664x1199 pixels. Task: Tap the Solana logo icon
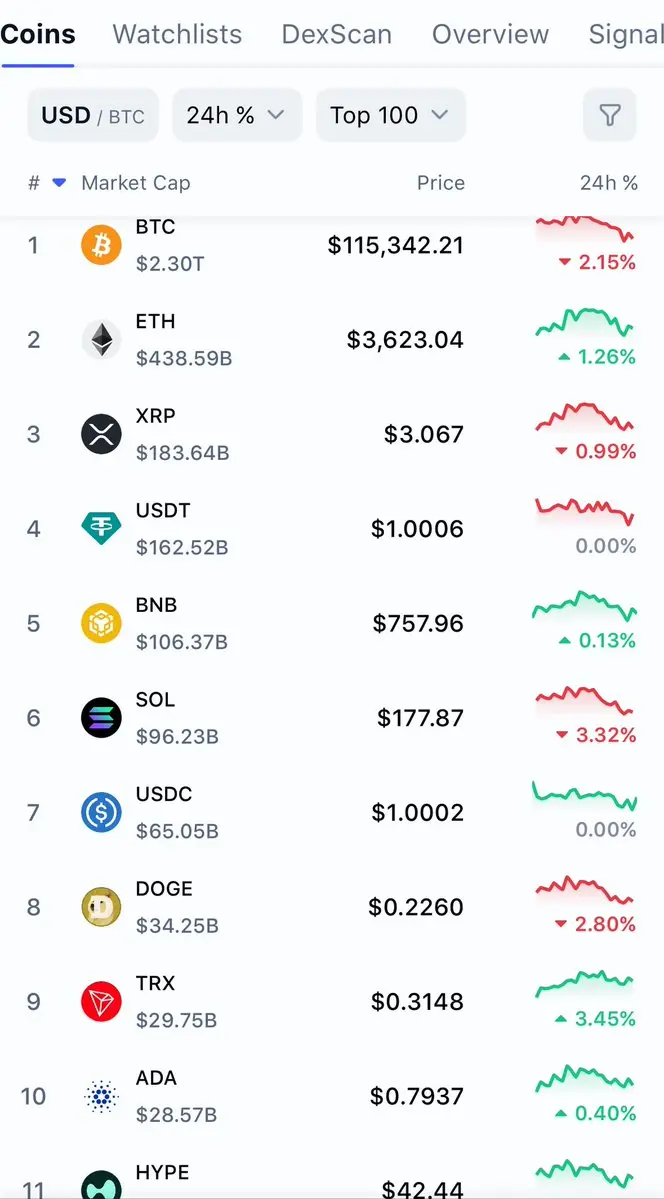101,718
